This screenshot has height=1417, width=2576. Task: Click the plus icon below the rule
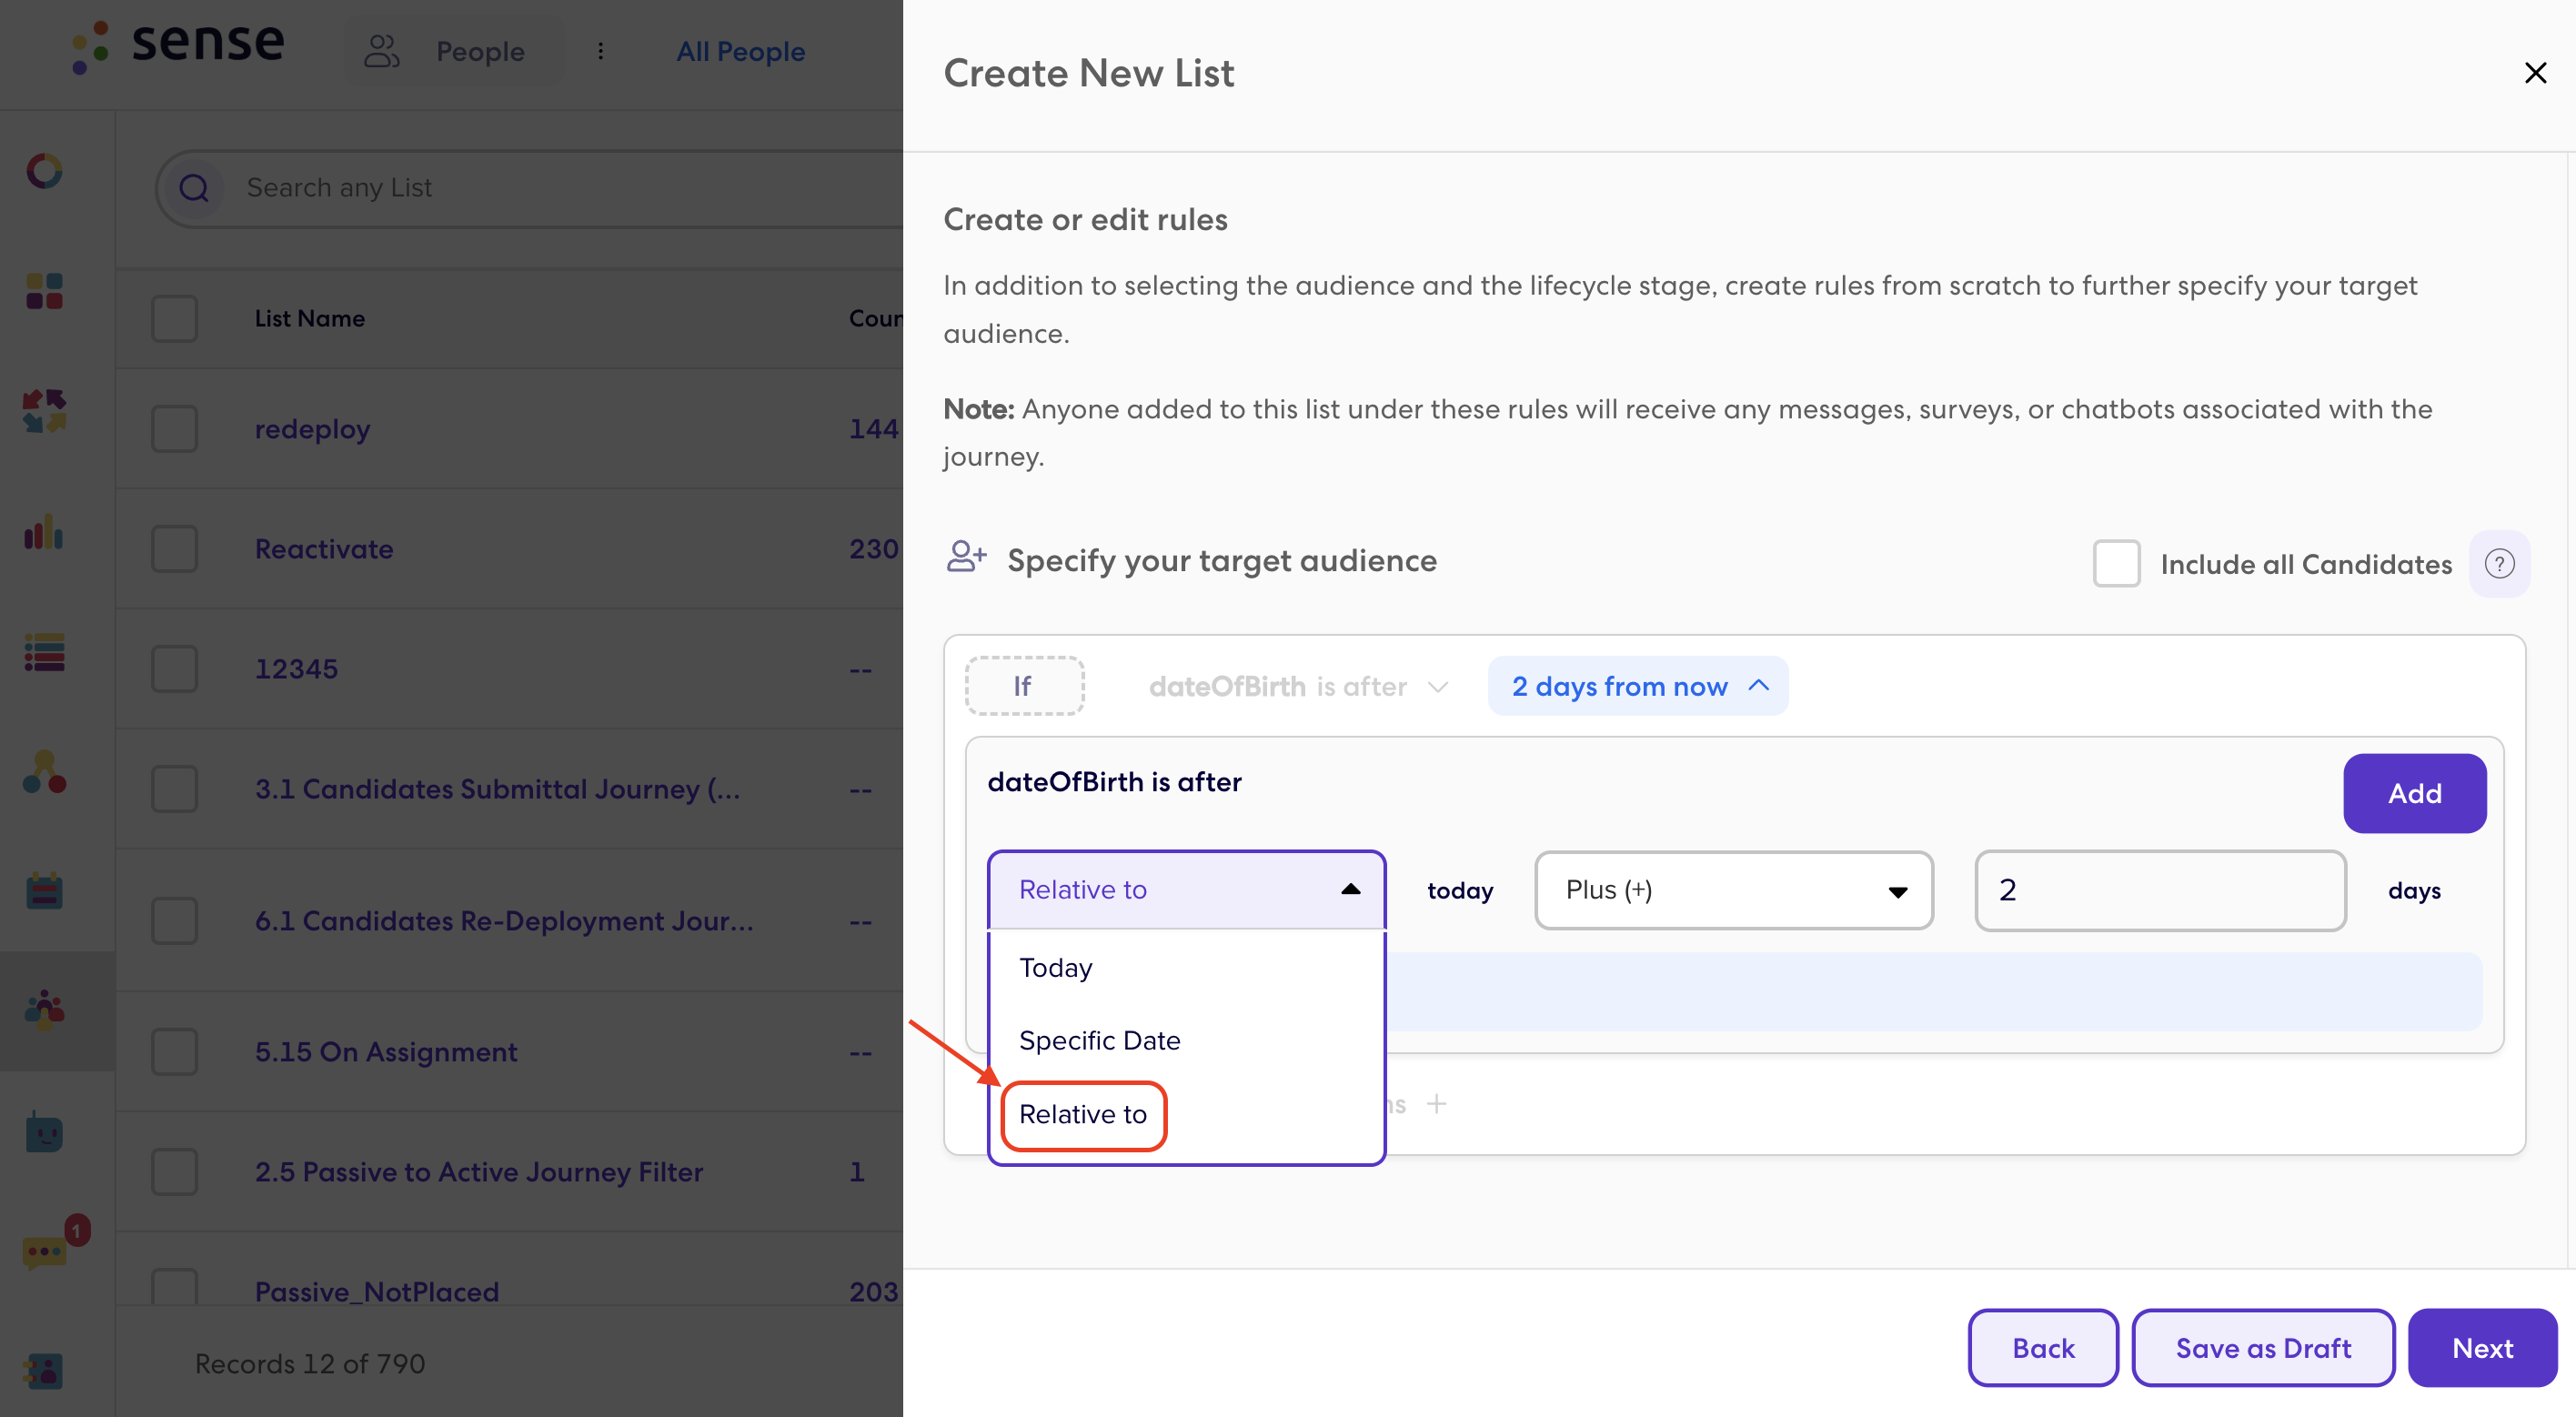click(1436, 1104)
